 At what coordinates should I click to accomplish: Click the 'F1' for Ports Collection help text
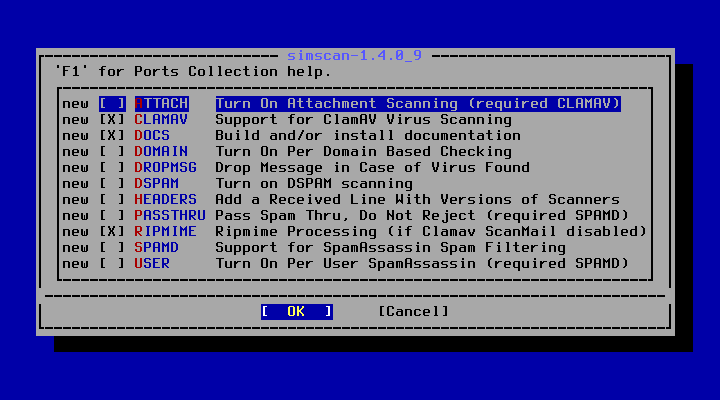pyautogui.click(x=193, y=72)
